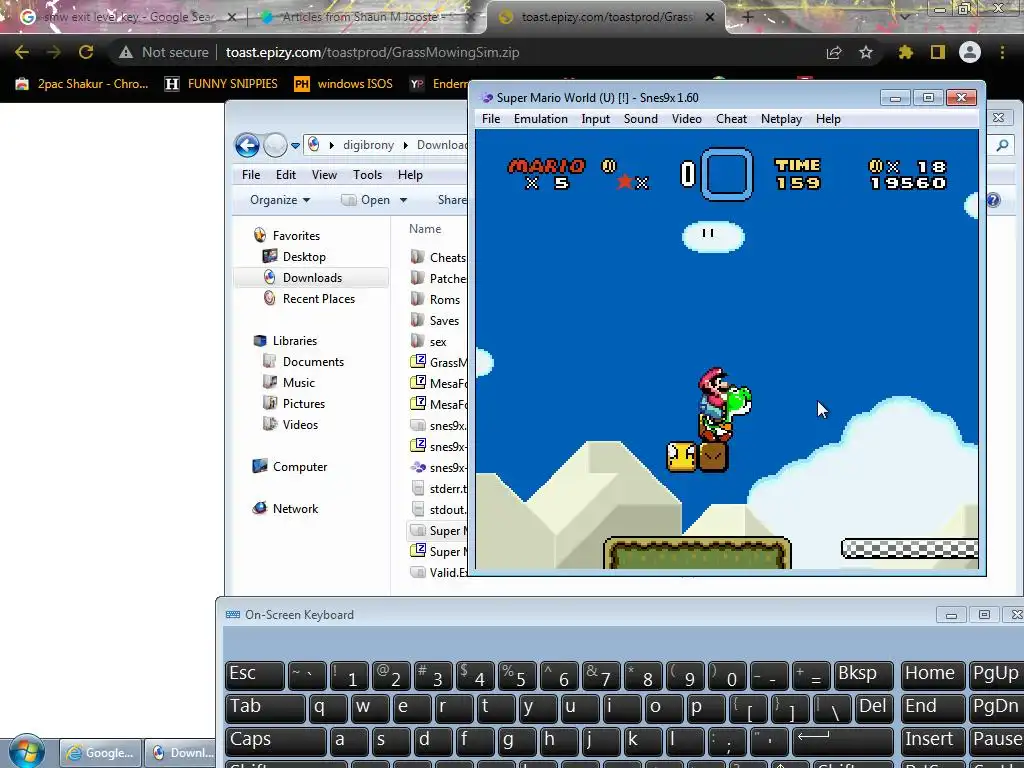Viewport: 1024px width, 768px height.
Task: Click Bksp key on On-Screen Keyboard
Action: 863,675
